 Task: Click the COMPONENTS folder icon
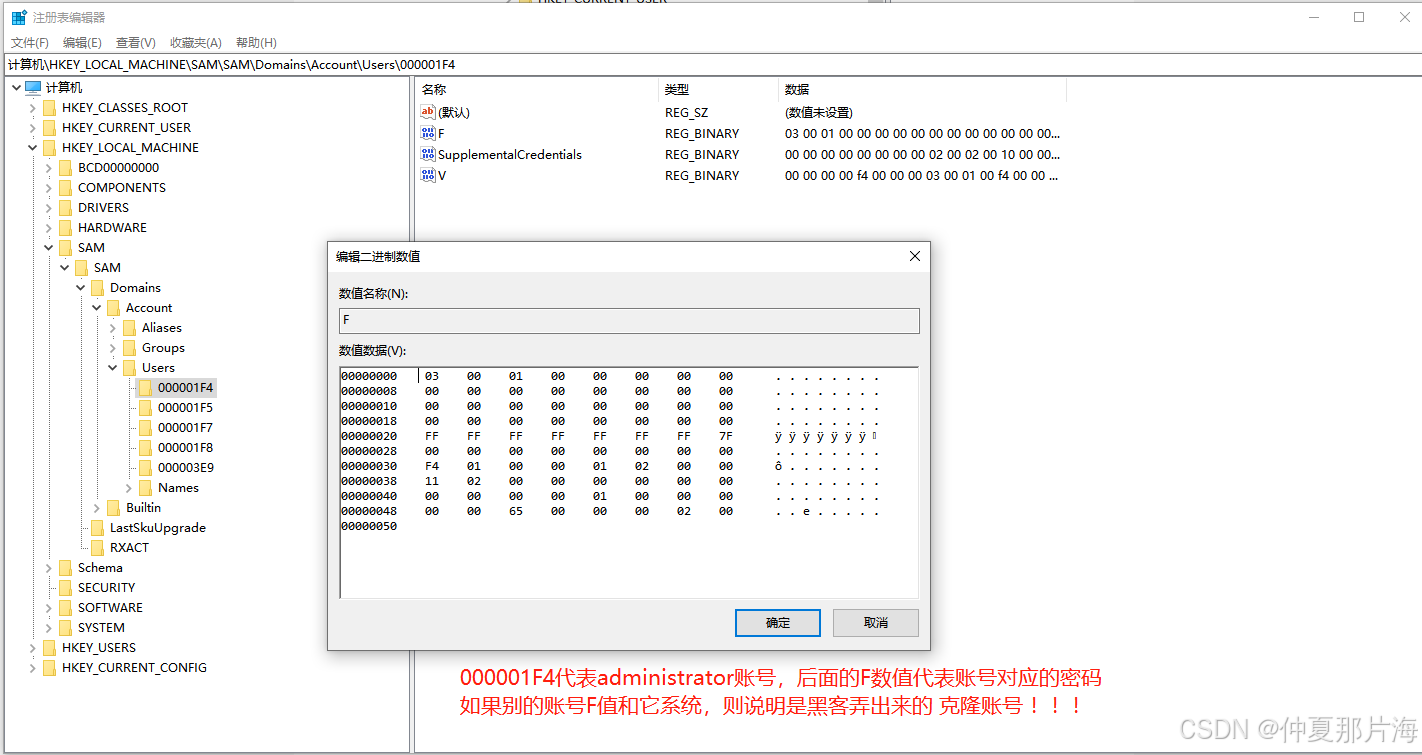pos(65,187)
